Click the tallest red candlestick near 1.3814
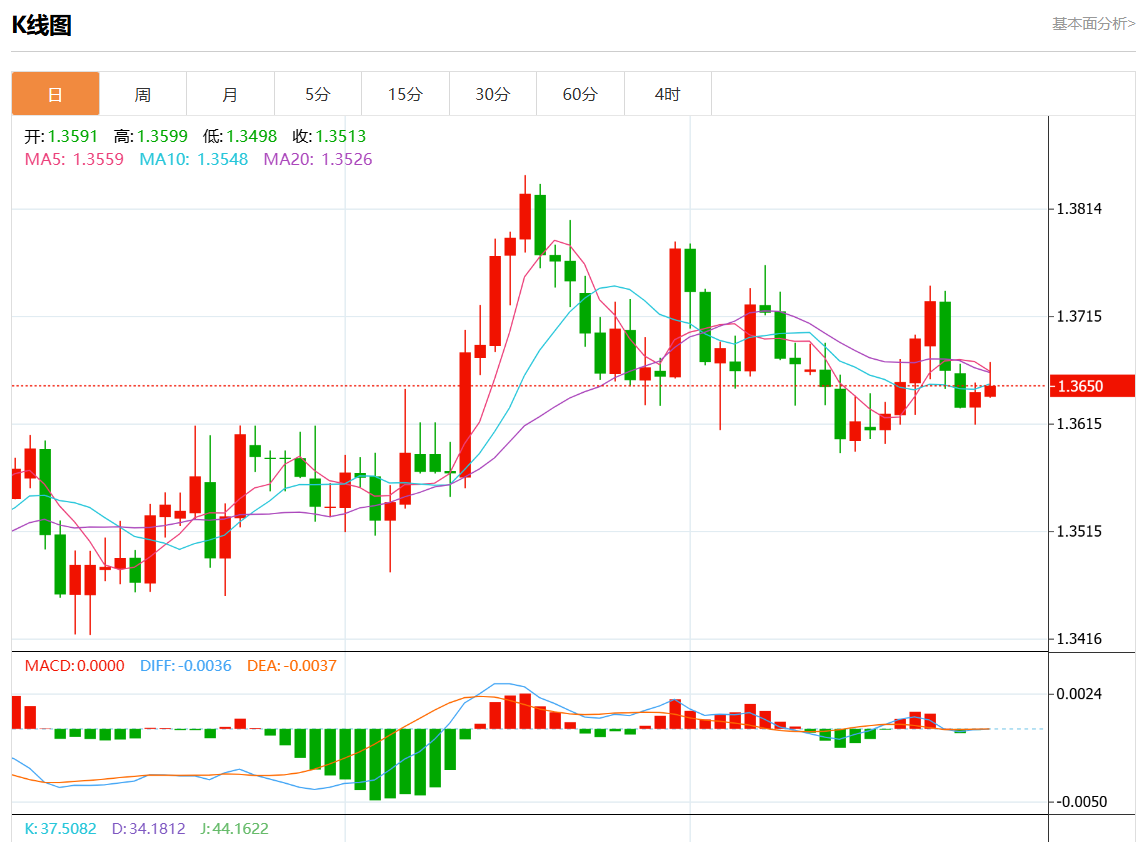This screenshot has width=1148, height=842. 525,216
